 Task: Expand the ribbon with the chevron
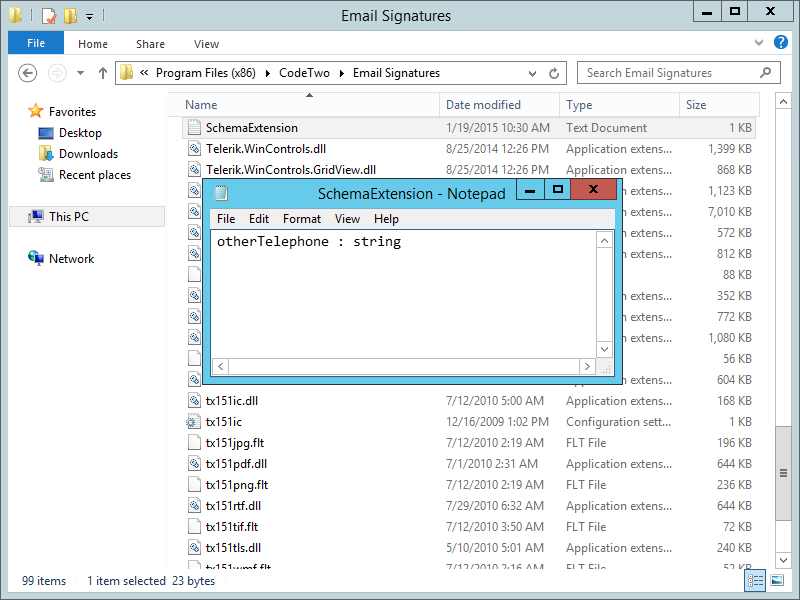(759, 43)
